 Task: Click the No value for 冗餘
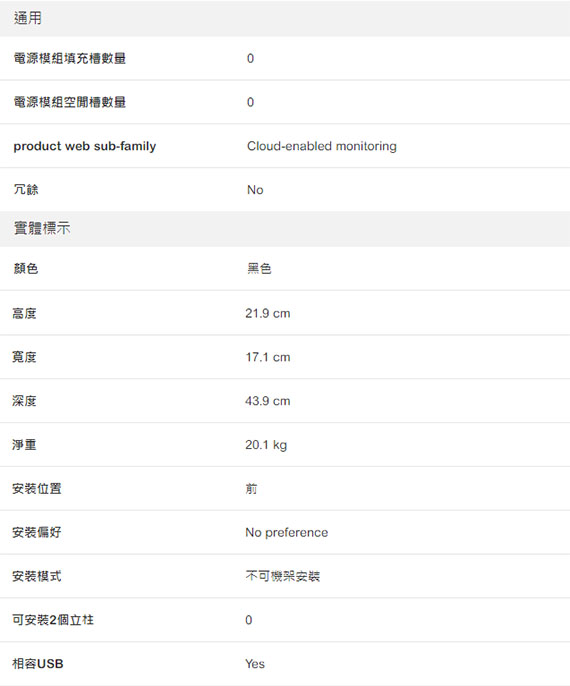[x=255, y=190]
